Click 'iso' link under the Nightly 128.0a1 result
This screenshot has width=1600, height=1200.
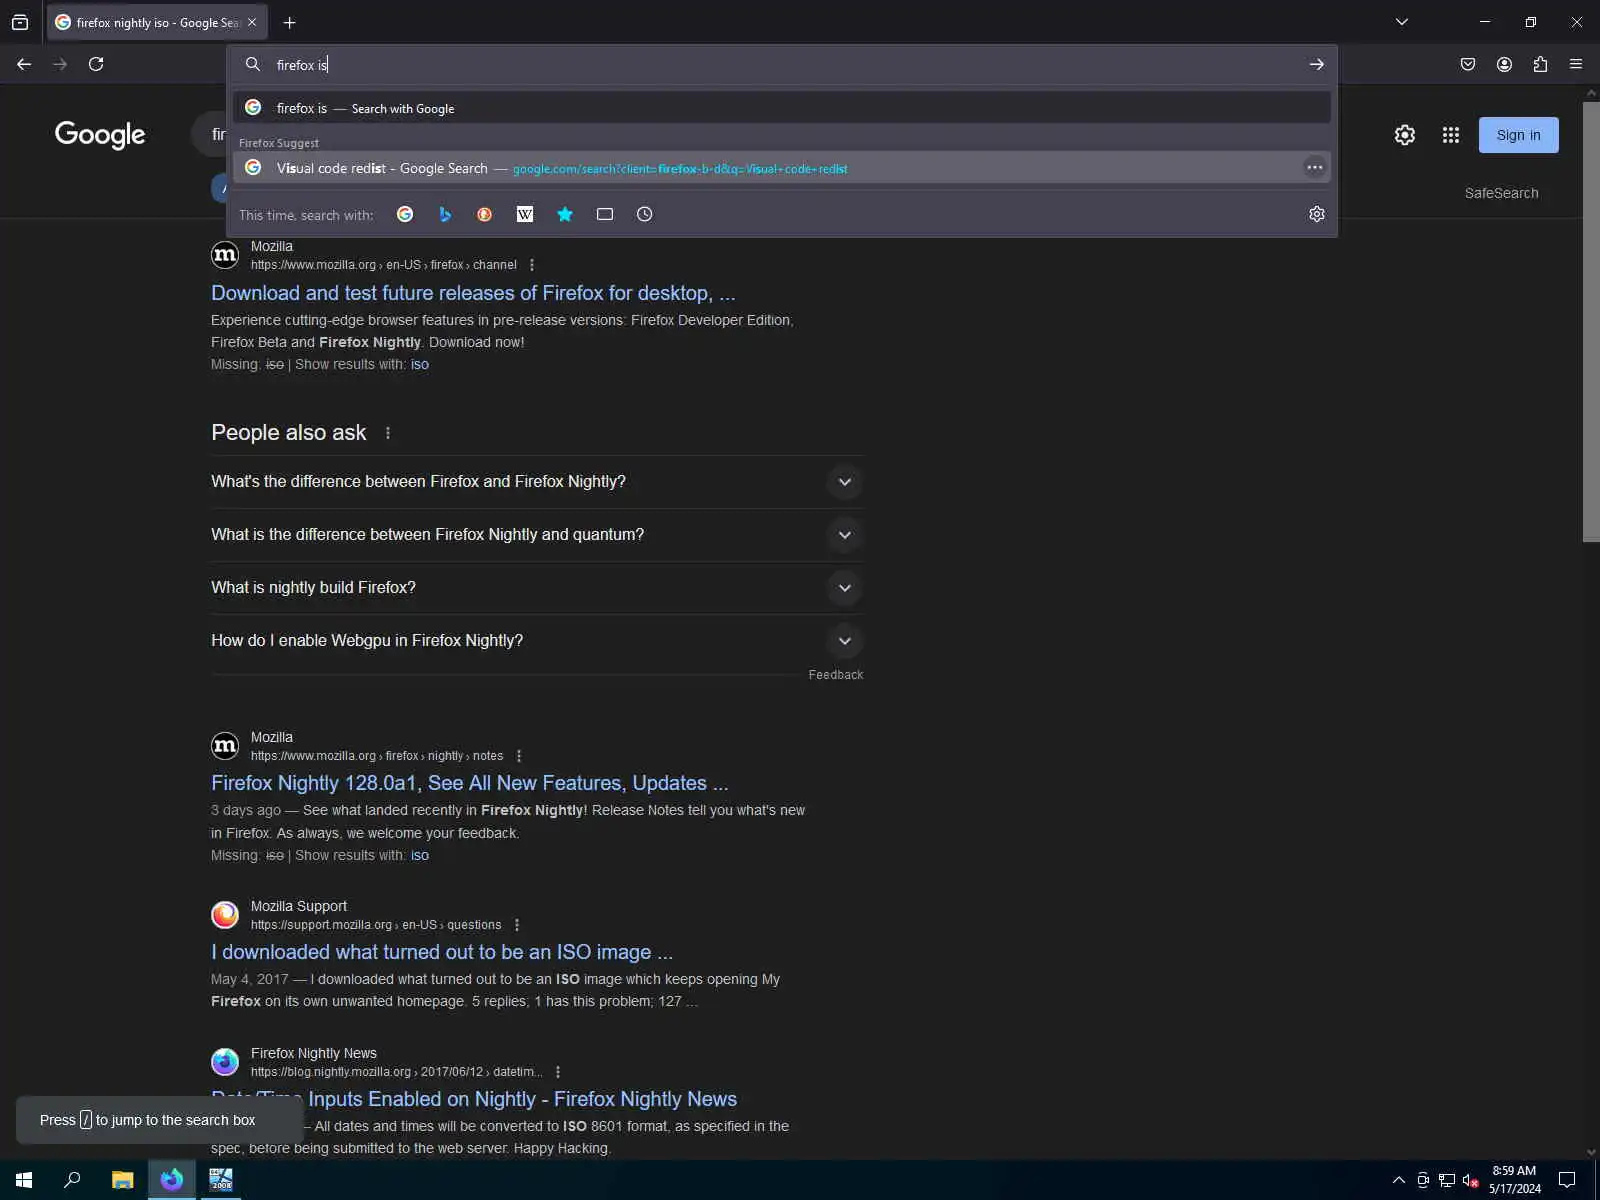click(x=420, y=855)
